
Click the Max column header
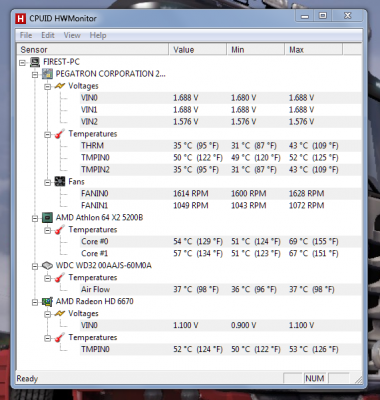coord(314,50)
